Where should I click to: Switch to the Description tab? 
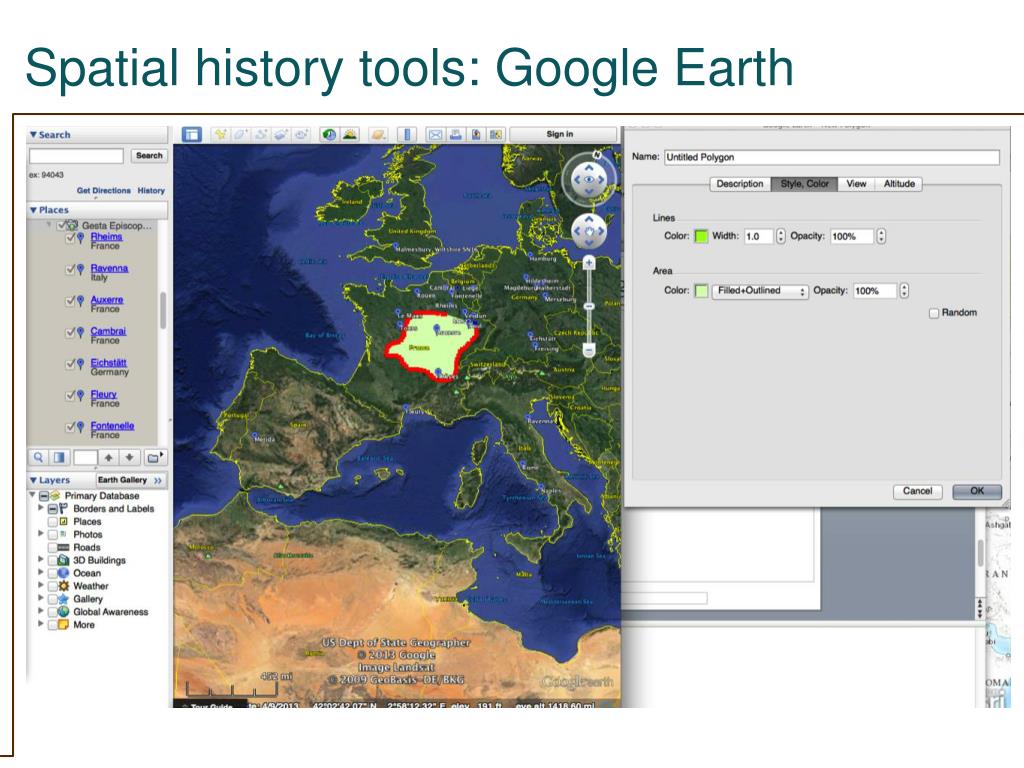(x=740, y=184)
